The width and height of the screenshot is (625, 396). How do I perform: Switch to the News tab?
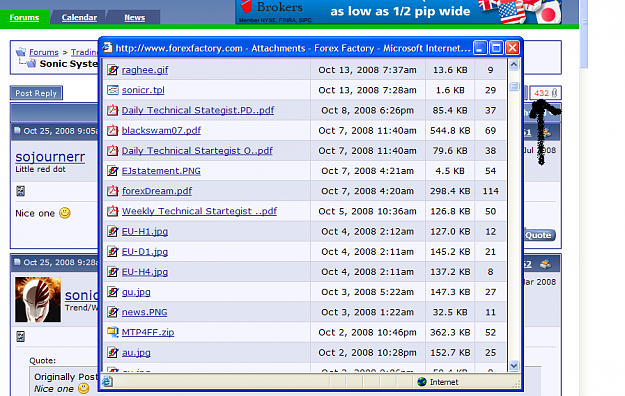pos(134,18)
